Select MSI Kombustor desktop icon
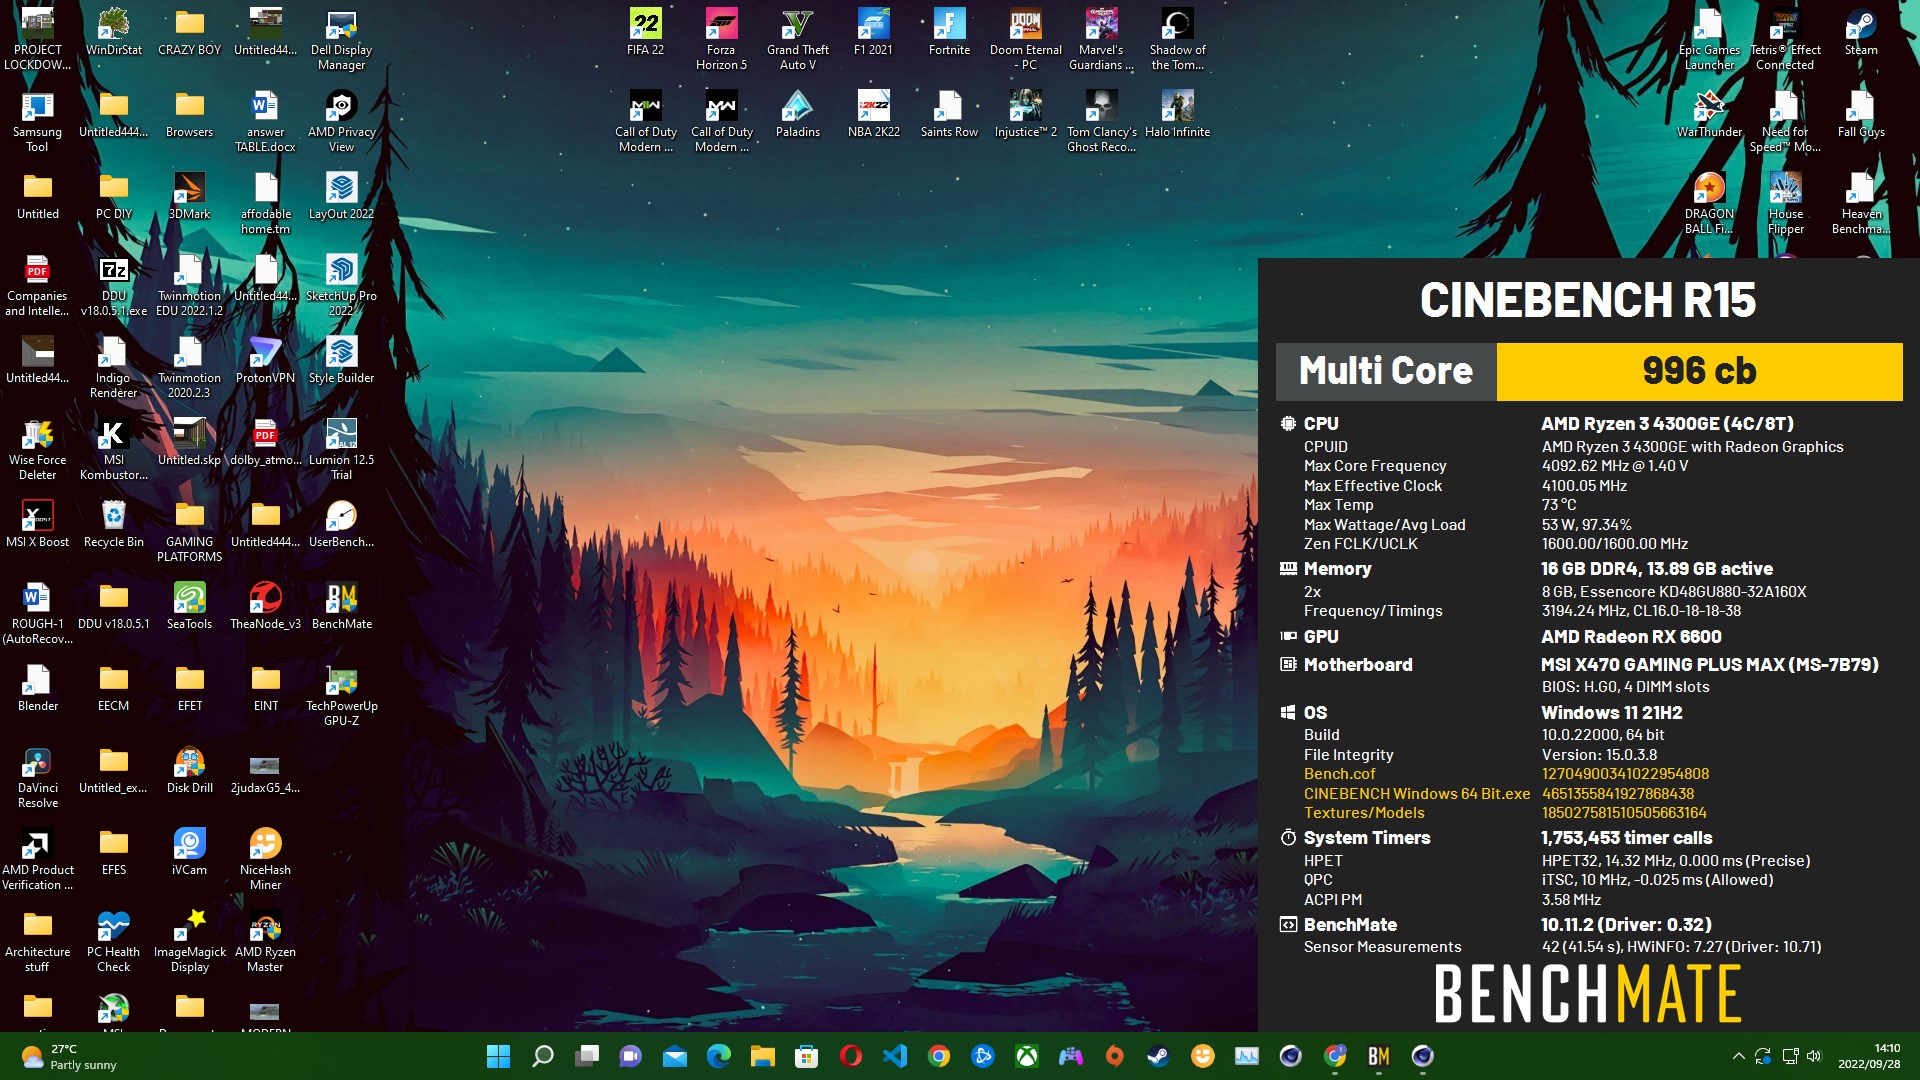Image resolution: width=1920 pixels, height=1080 pixels. pyautogui.click(x=113, y=449)
